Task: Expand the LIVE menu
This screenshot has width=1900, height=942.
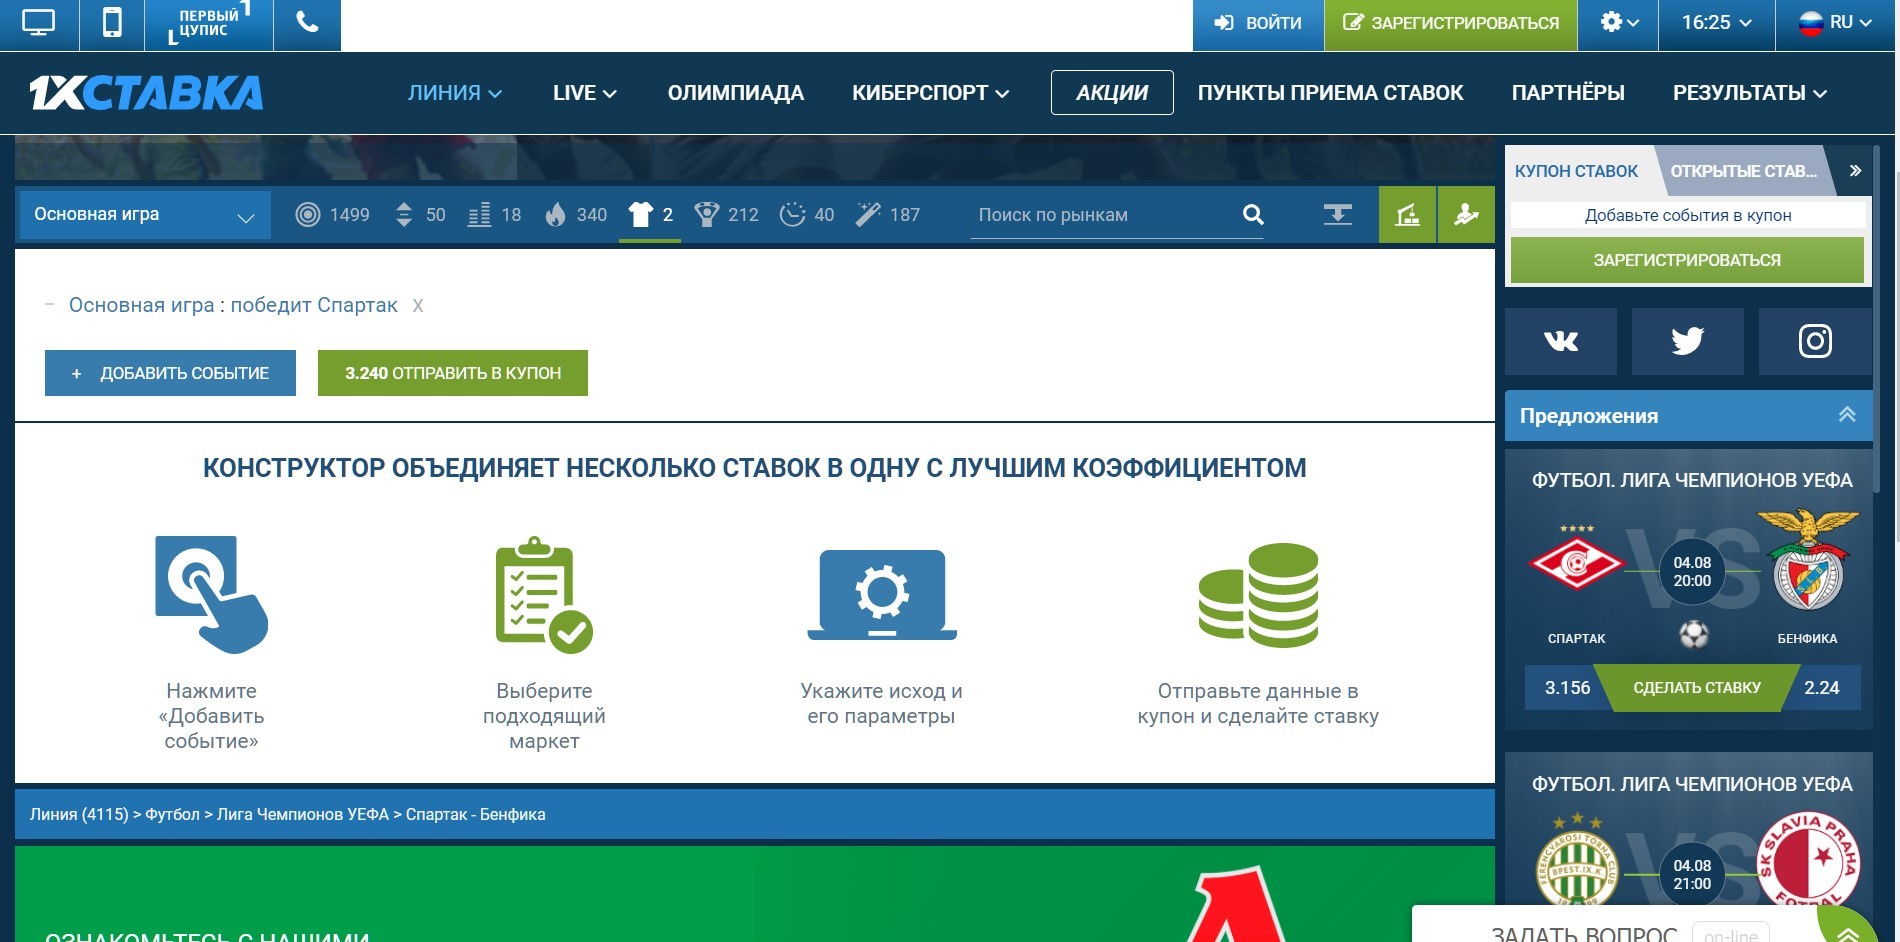Action: point(584,93)
